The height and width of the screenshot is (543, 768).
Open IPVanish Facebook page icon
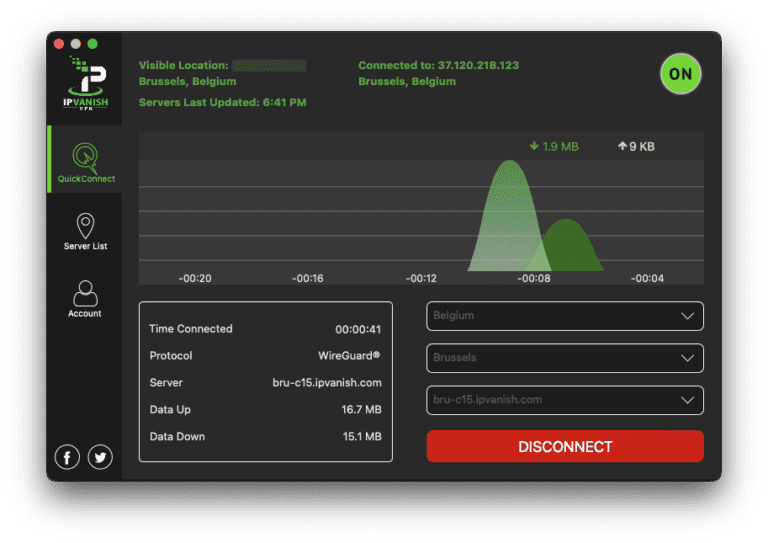coord(67,457)
